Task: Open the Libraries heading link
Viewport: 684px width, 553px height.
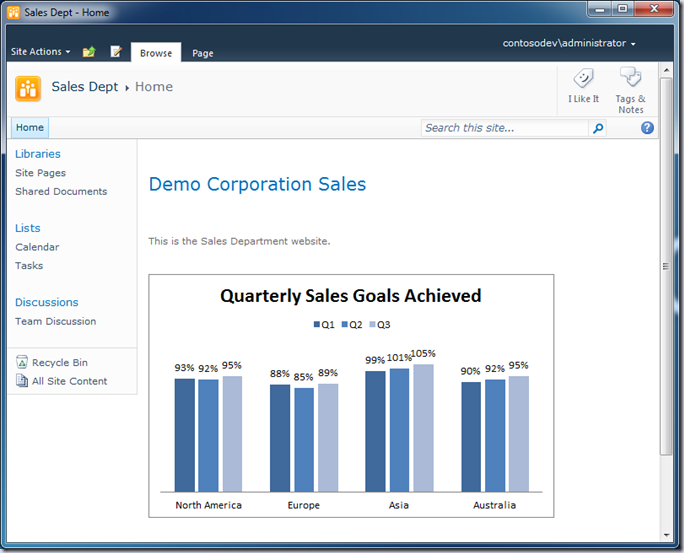Action: [x=38, y=154]
